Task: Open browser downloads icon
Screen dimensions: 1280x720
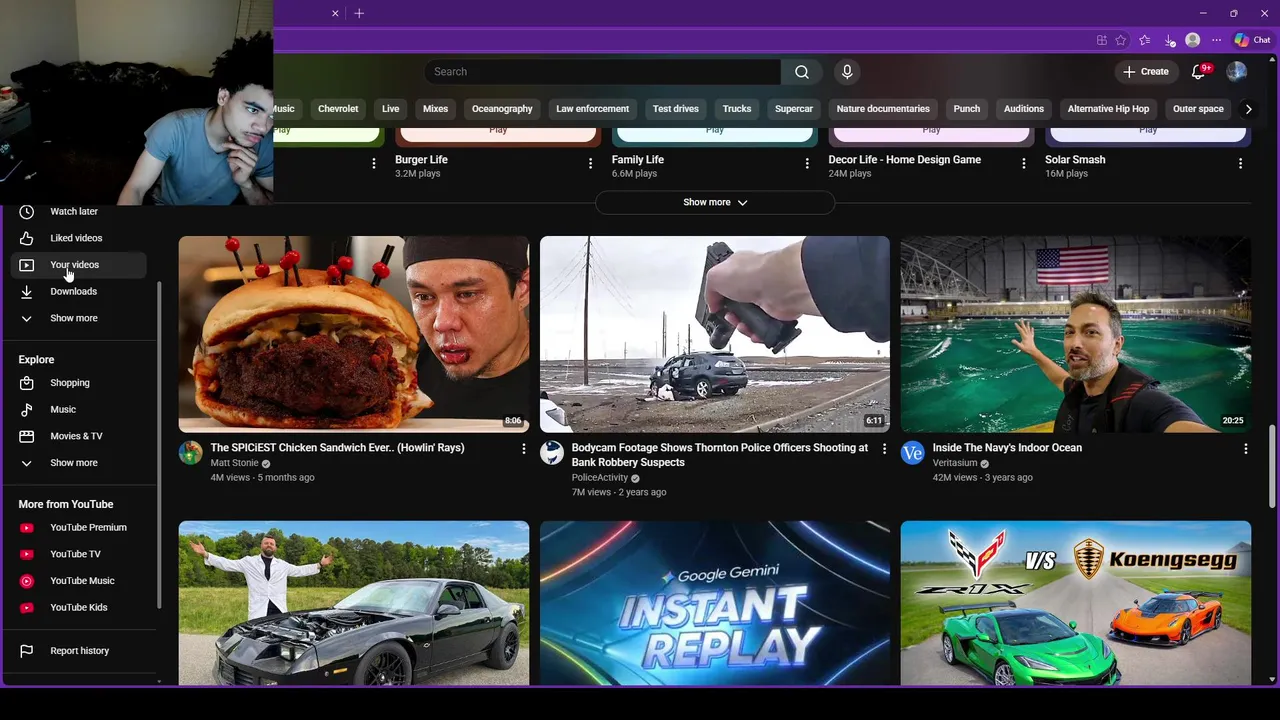Action: 1169,40
